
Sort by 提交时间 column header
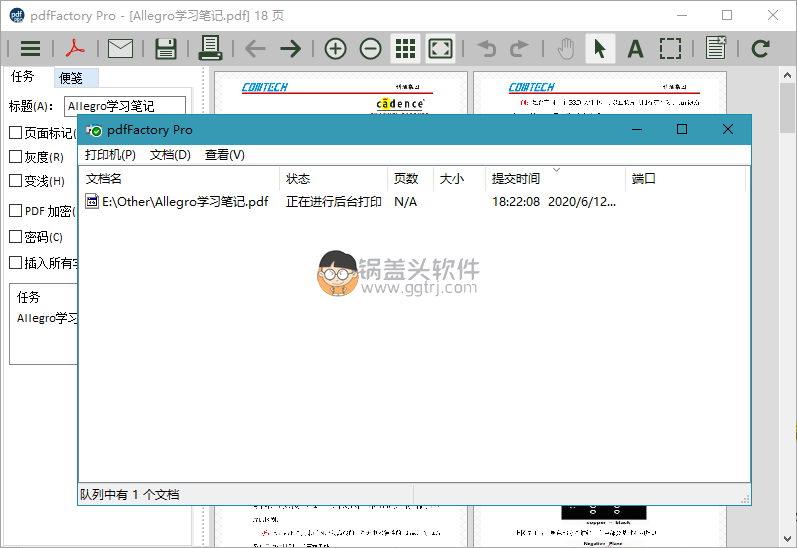[556, 179]
